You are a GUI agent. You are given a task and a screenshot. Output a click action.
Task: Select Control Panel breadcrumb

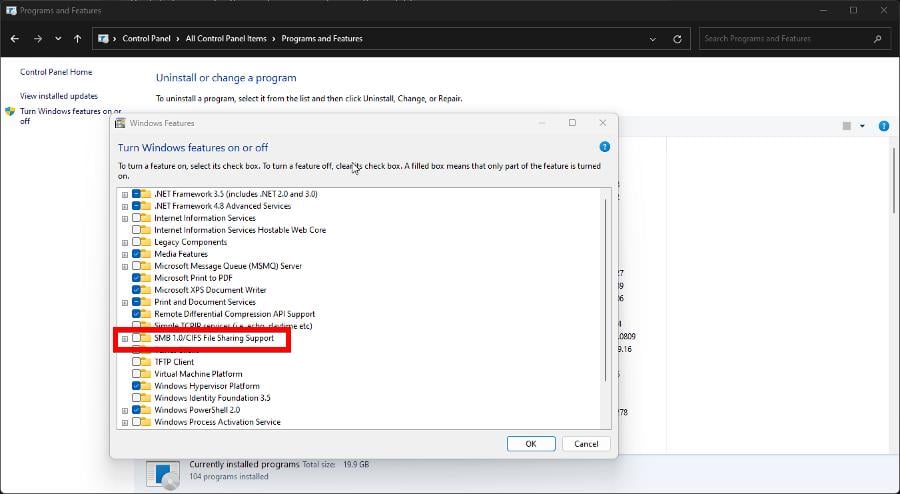(x=146, y=38)
